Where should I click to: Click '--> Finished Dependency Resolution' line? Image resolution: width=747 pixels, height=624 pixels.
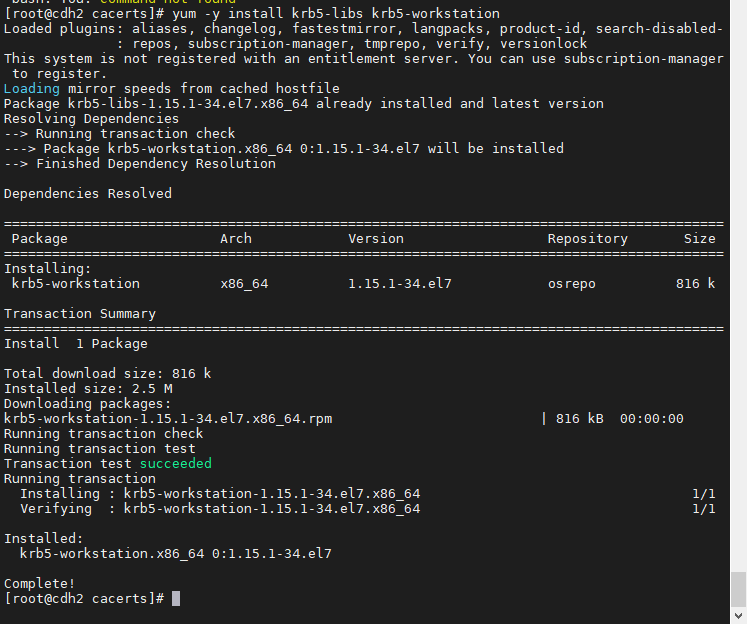click(140, 163)
